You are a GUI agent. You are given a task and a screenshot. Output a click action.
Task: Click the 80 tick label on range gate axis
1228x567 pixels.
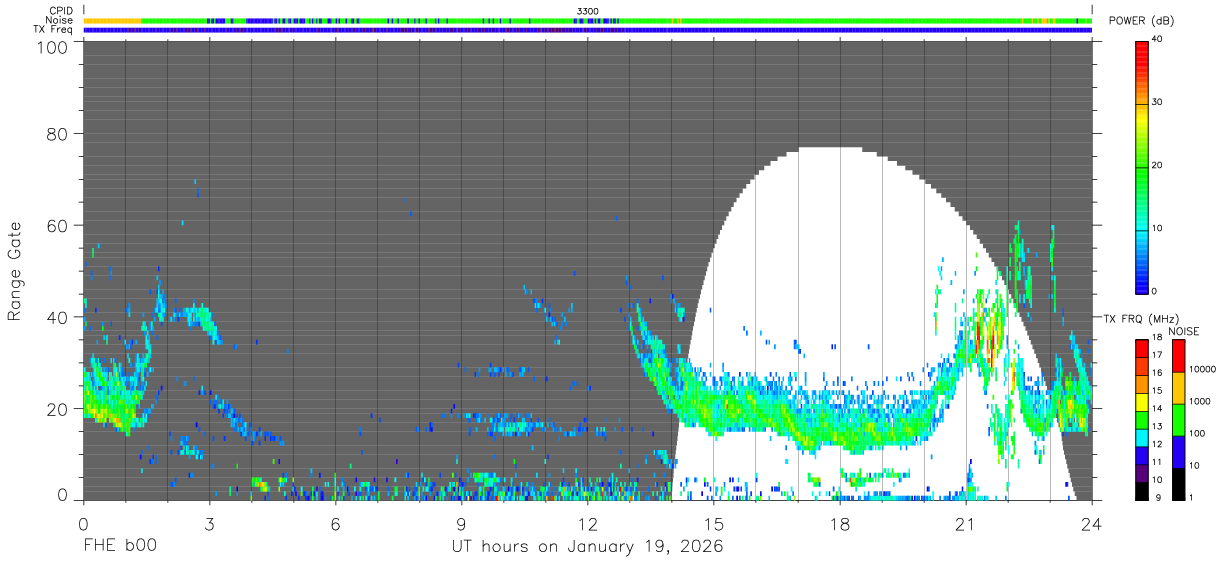pyautogui.click(x=56, y=134)
